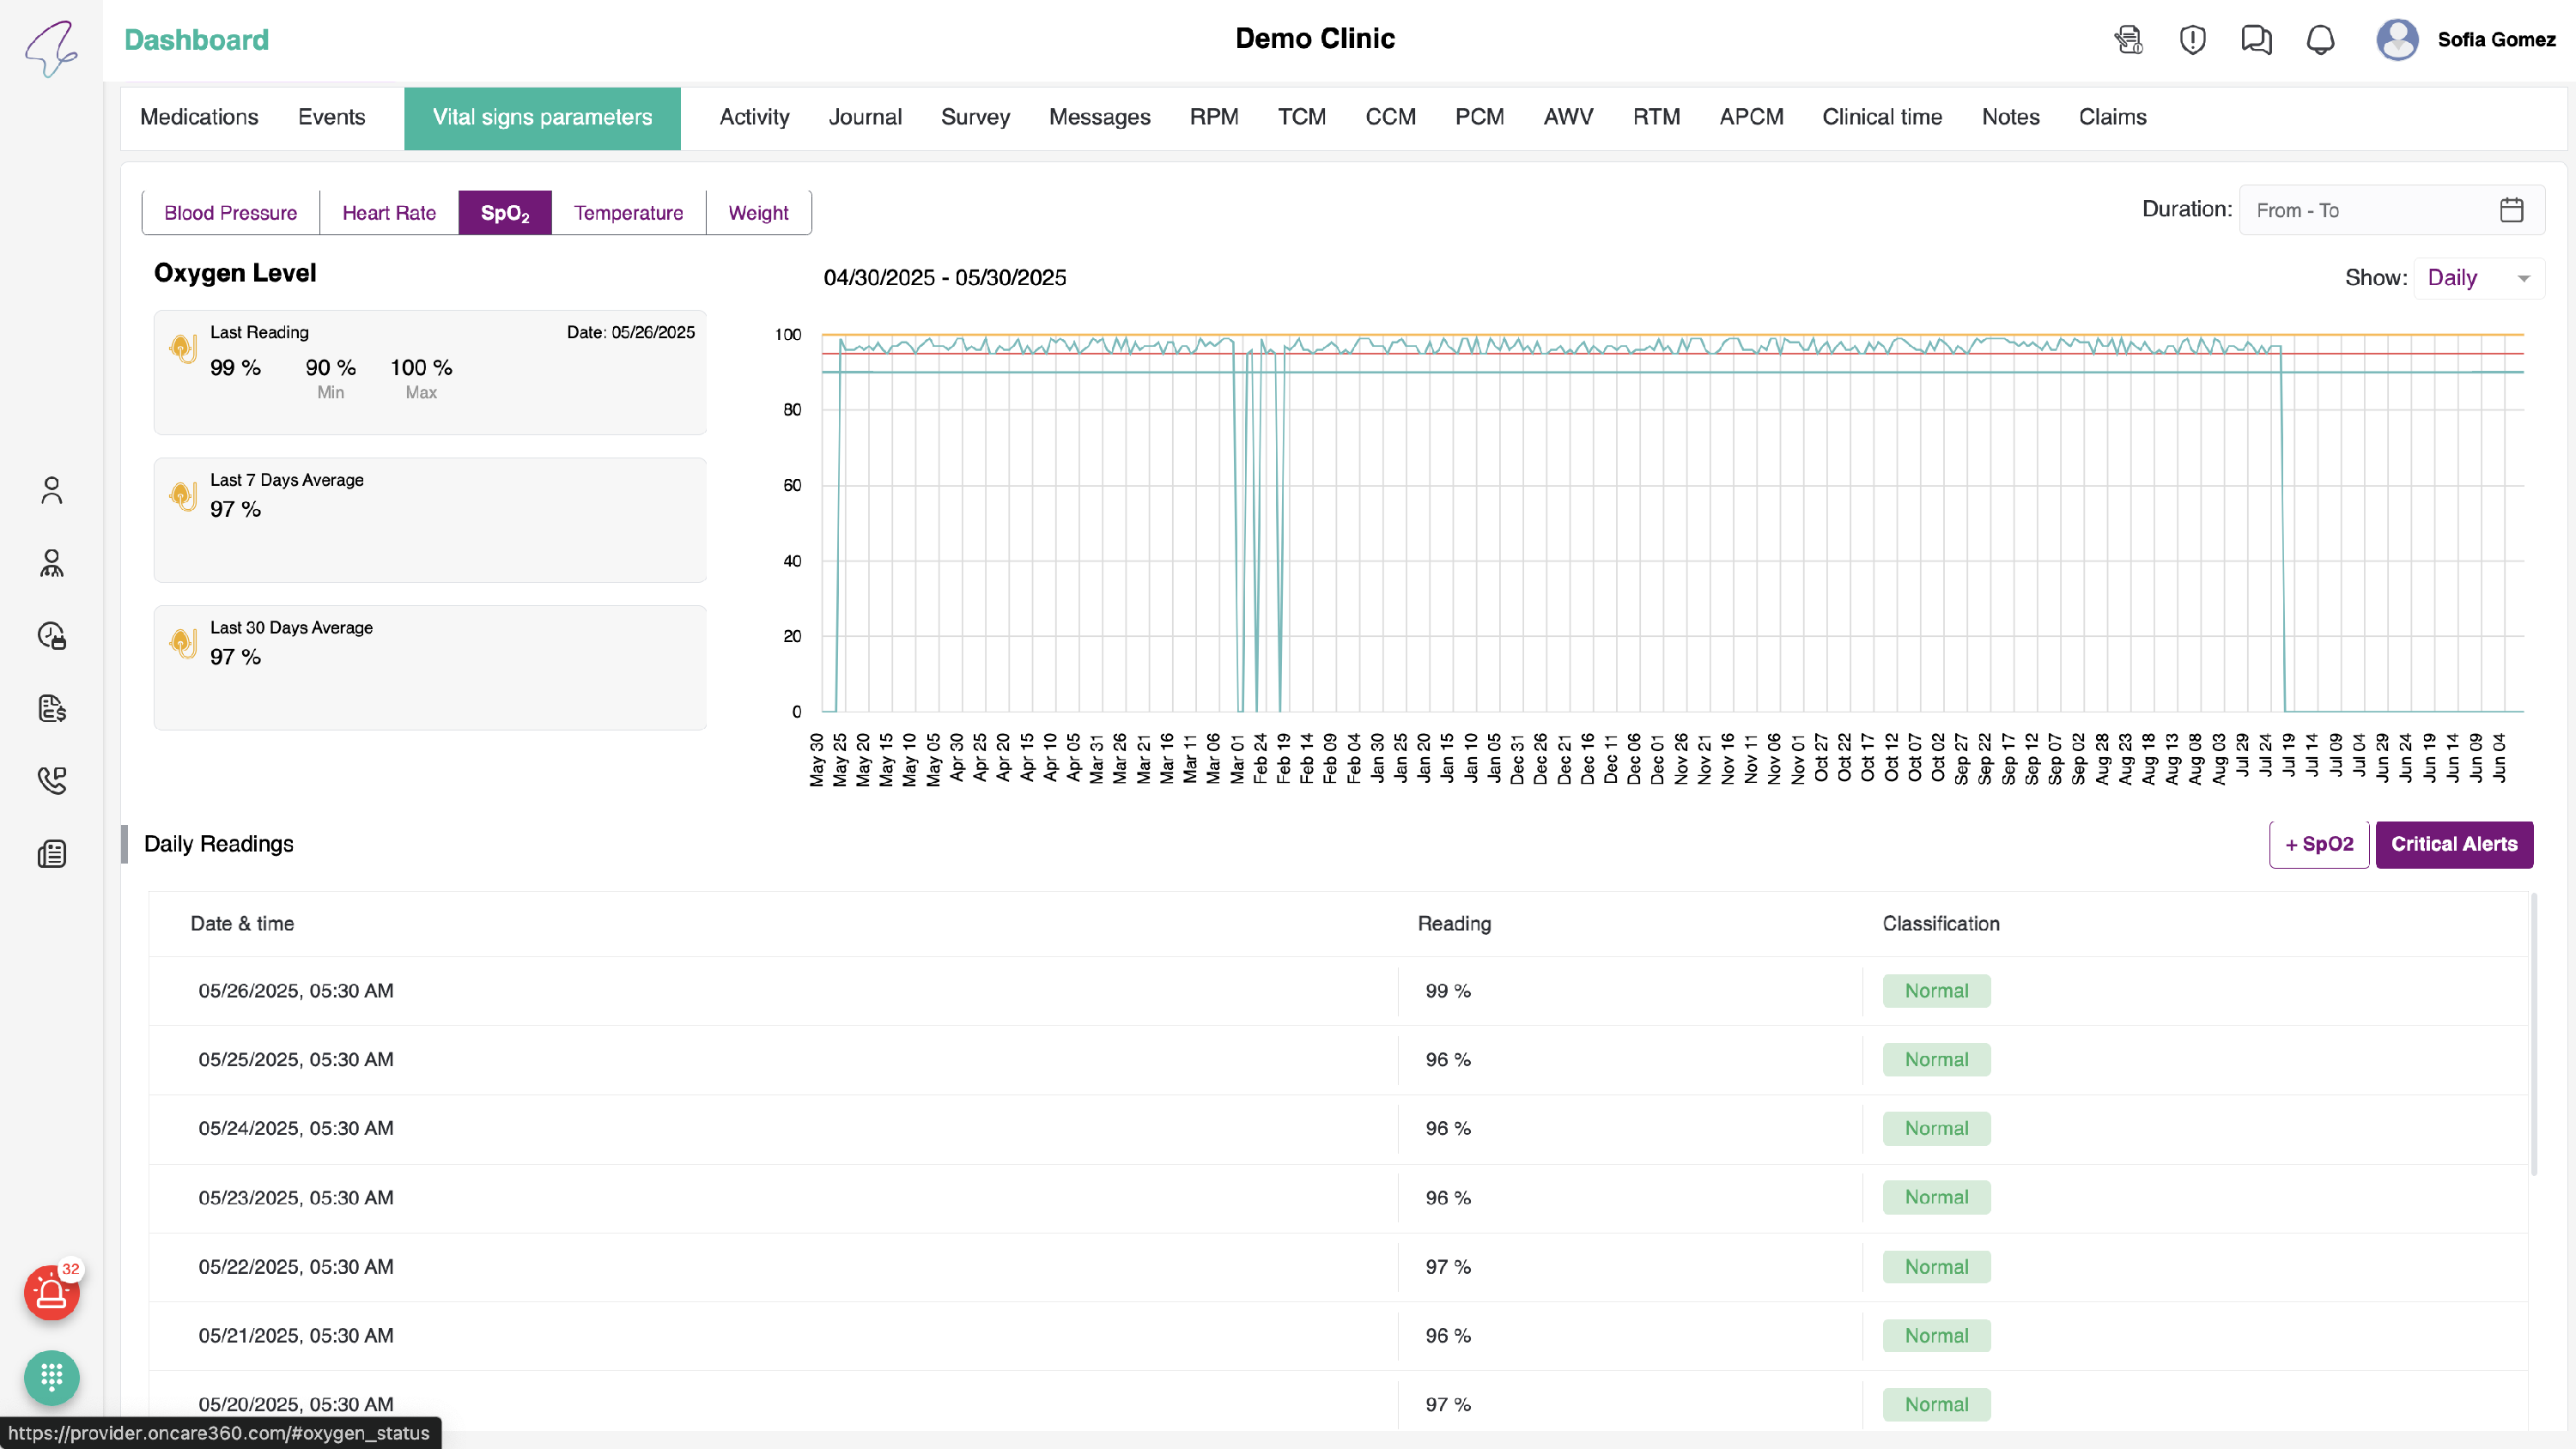Go to the Clinical time tab

(1881, 117)
